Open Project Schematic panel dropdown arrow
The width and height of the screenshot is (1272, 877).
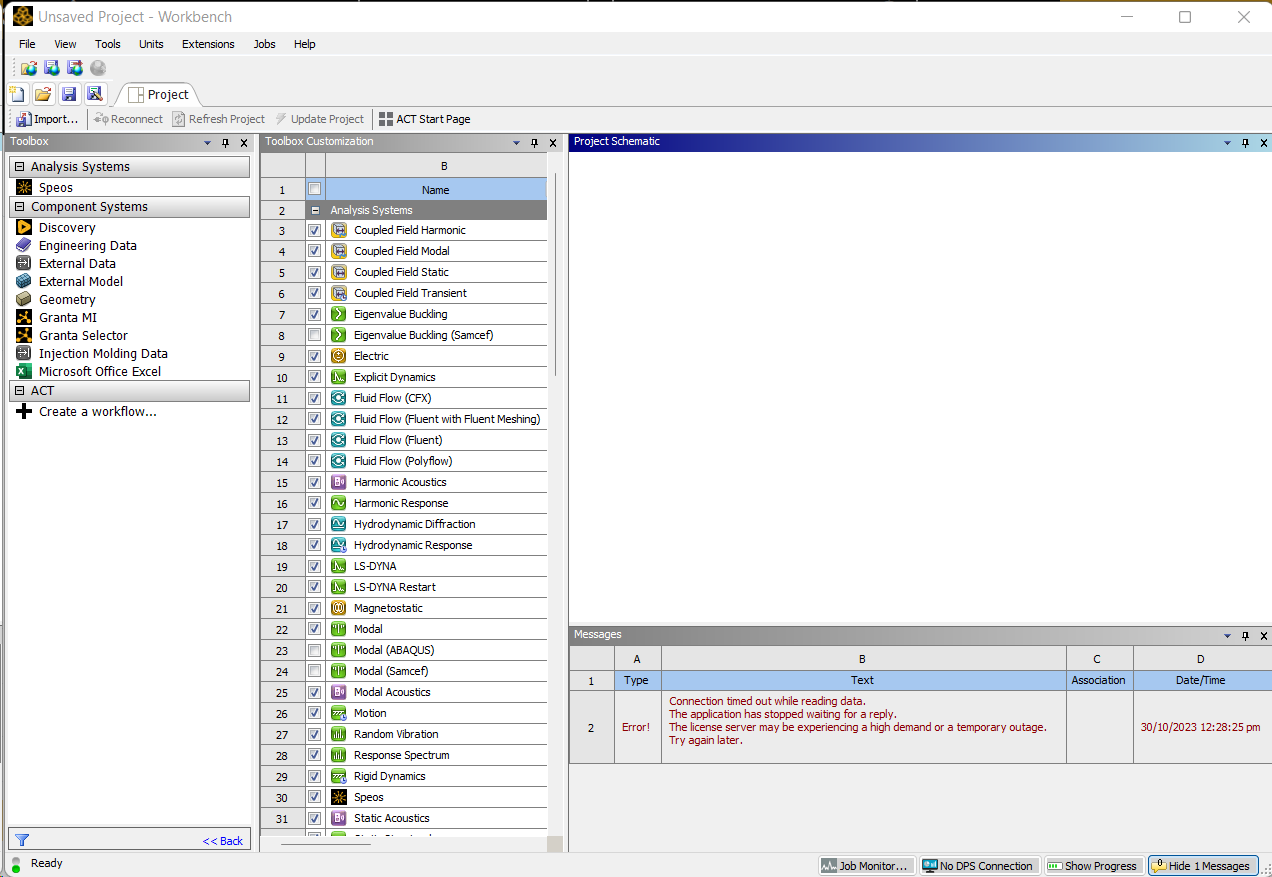tap(1228, 143)
